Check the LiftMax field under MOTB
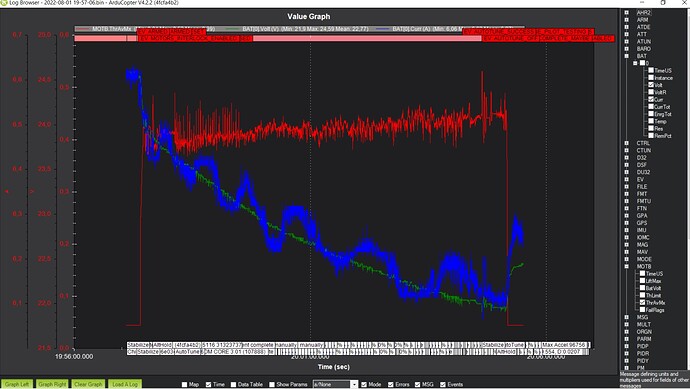The height and width of the screenshot is (389, 690). click(642, 281)
